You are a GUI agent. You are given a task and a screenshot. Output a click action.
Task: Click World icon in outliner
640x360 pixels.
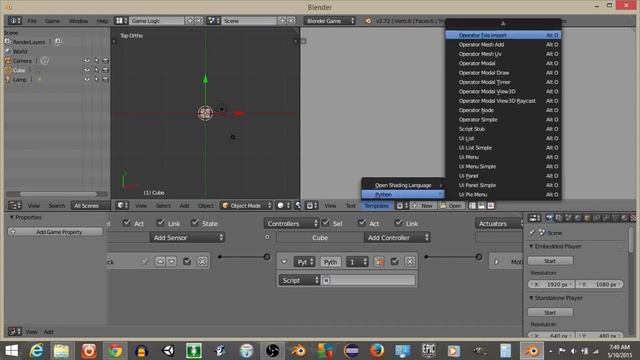8,51
